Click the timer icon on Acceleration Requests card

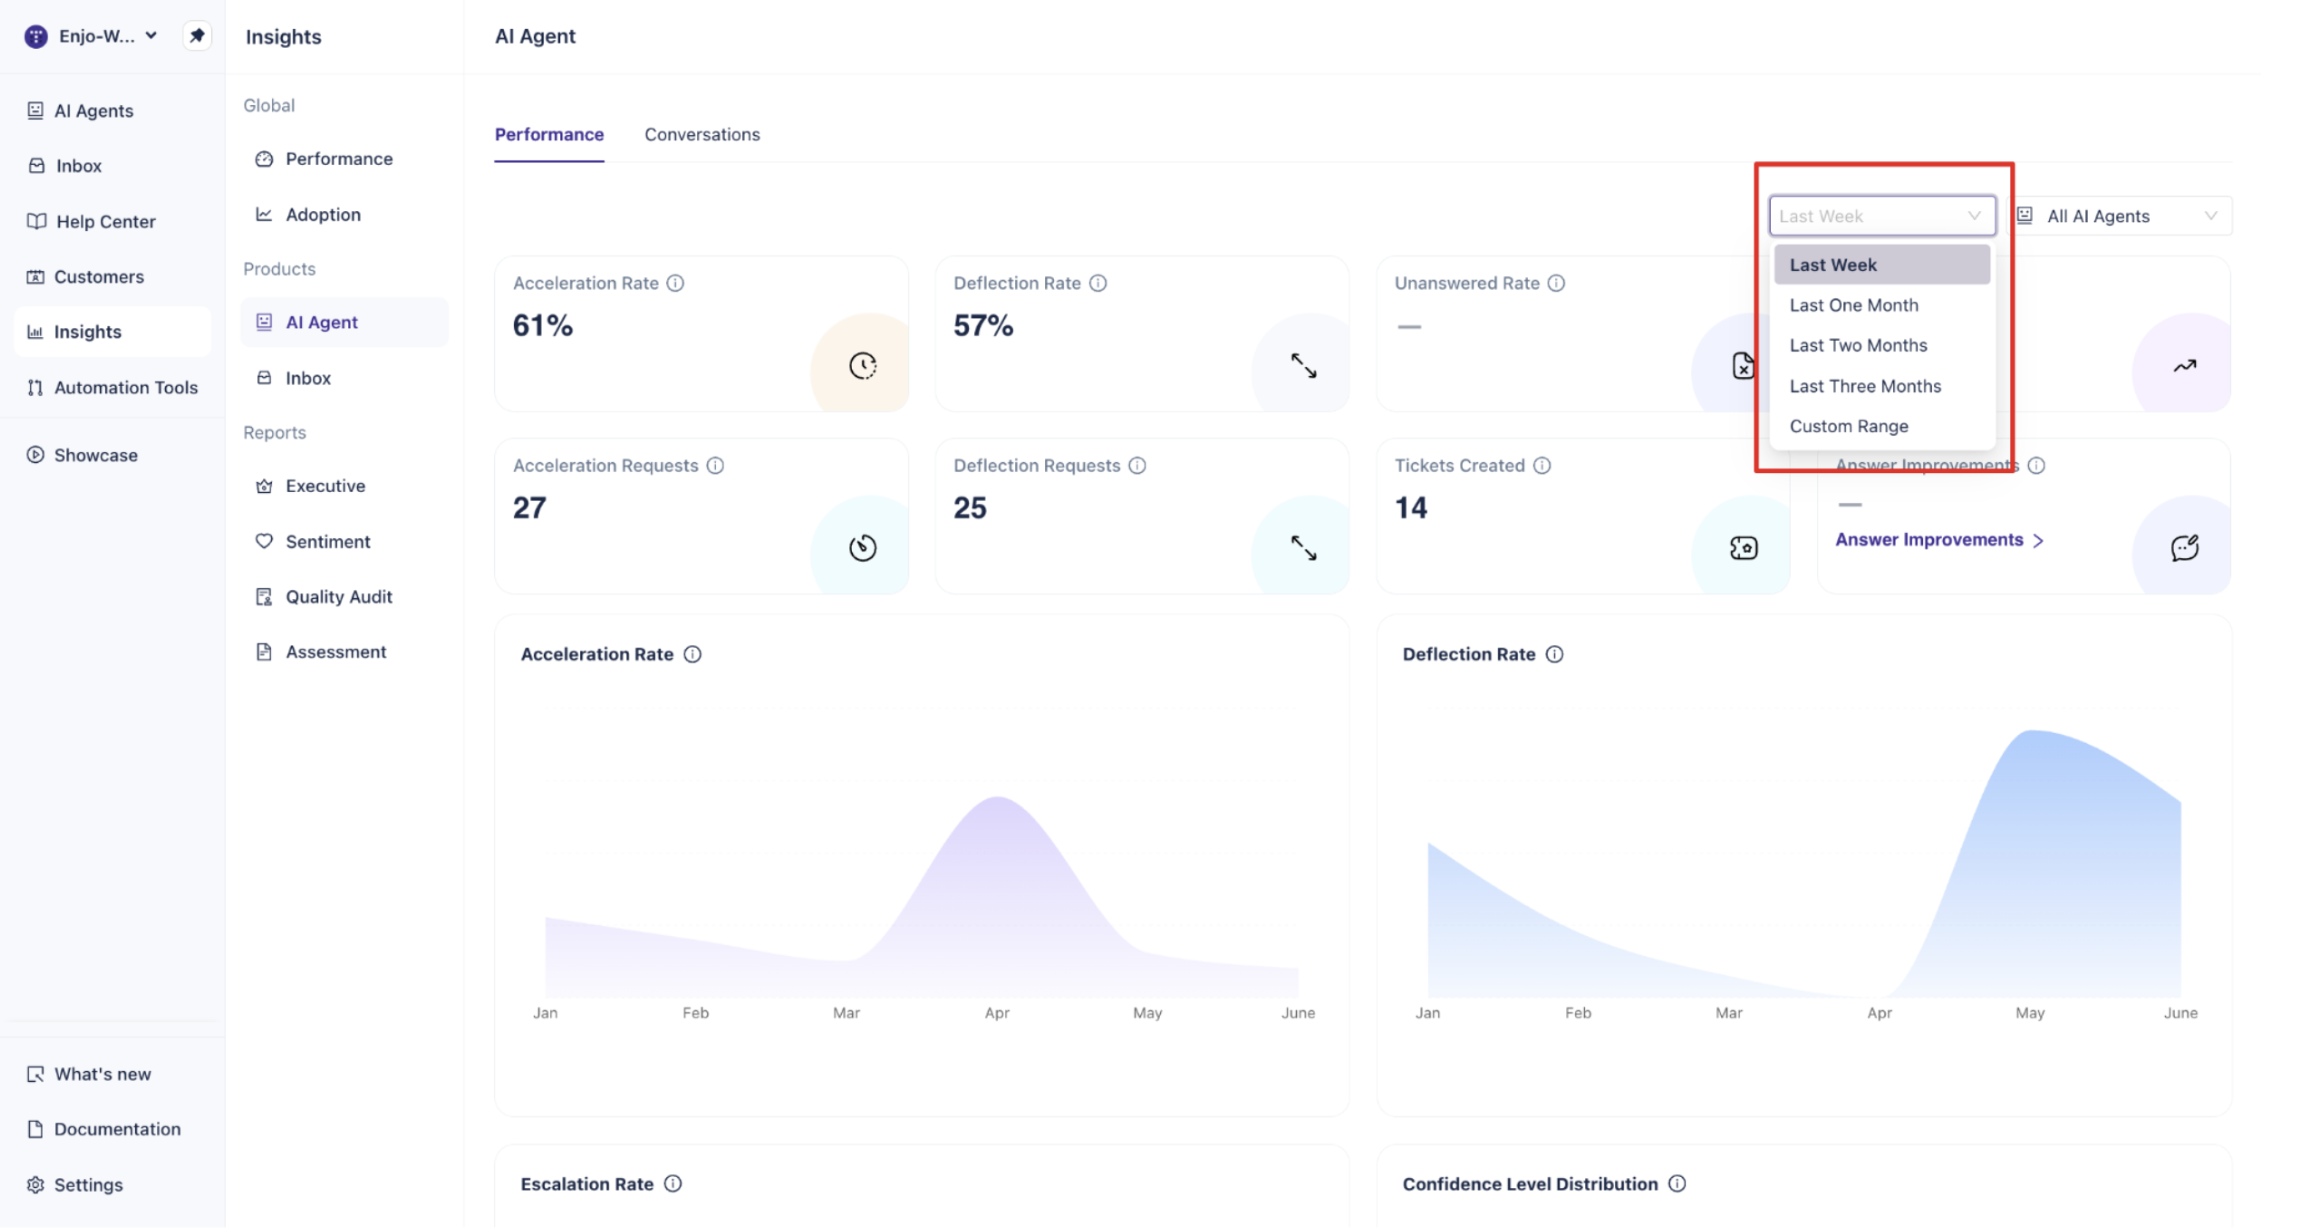pos(863,549)
